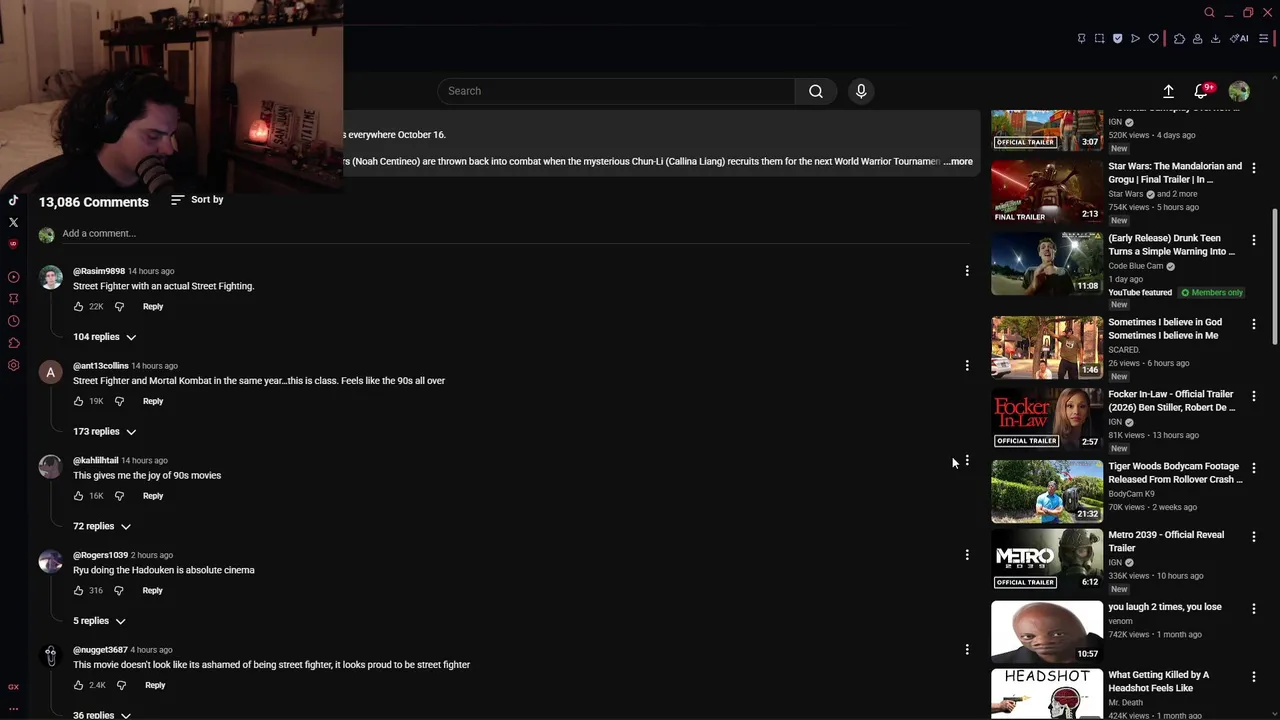1280x720 pixels.
Task: Open the AI assistant toolbar button
Action: [x=1239, y=39]
